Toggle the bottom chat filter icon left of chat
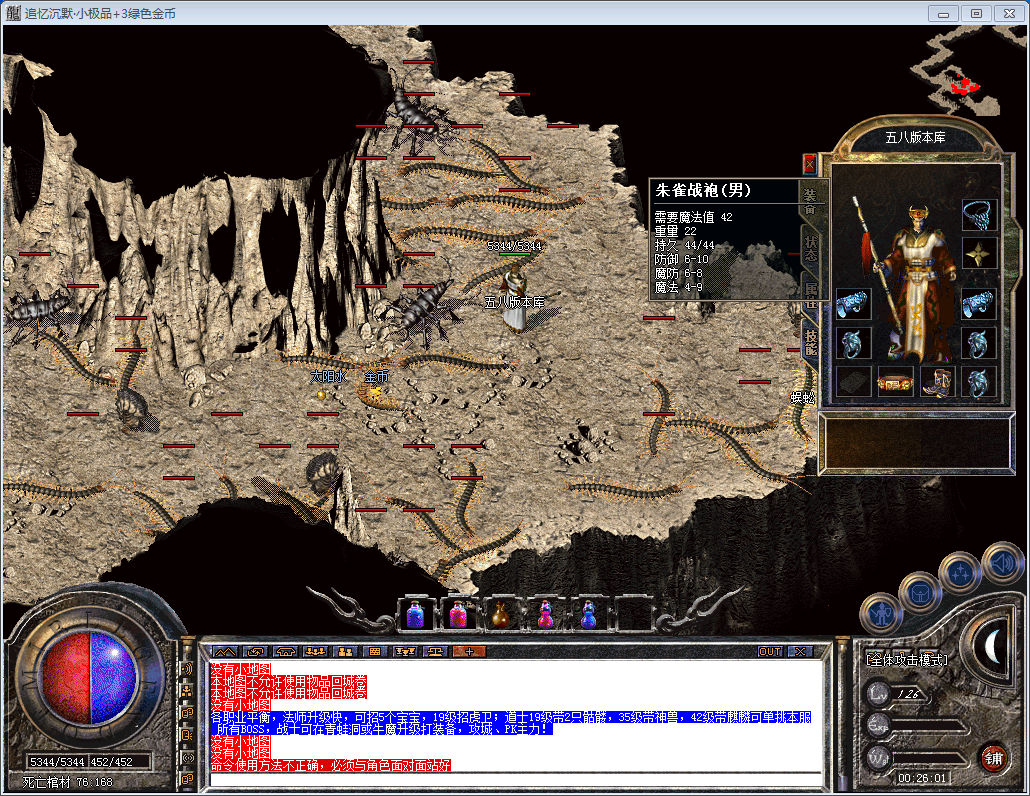The image size is (1030, 796). (x=187, y=779)
